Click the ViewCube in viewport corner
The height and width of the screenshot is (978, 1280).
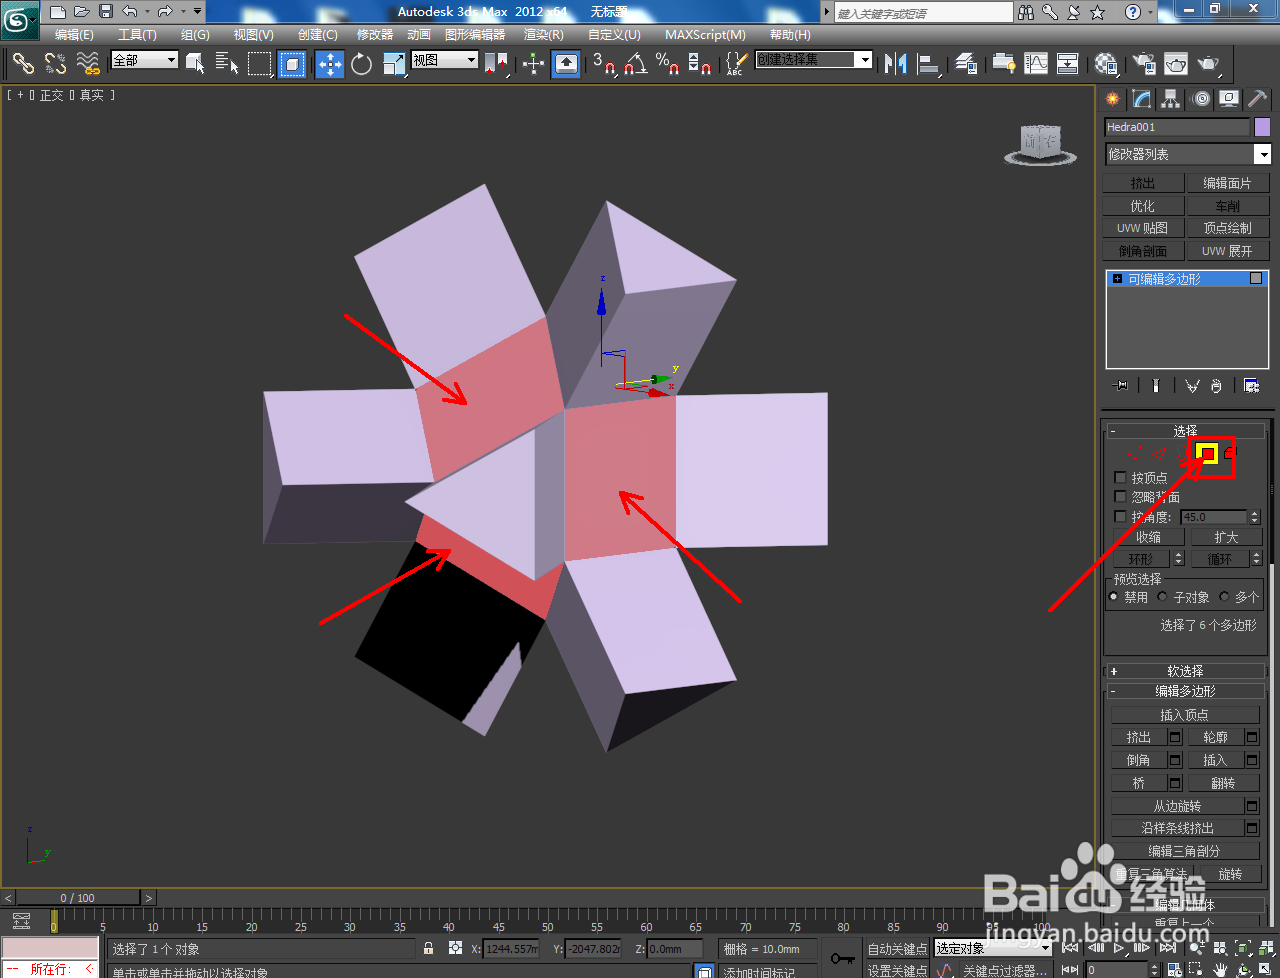pyautogui.click(x=1041, y=145)
